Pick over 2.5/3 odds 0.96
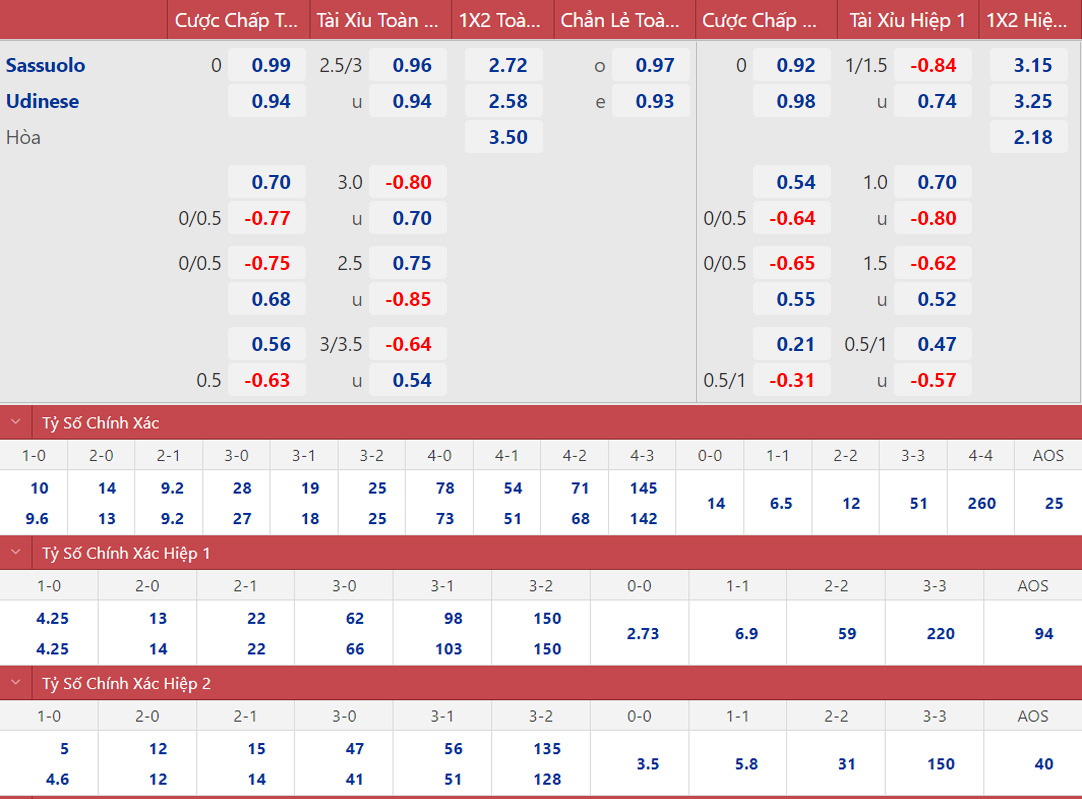 (412, 65)
